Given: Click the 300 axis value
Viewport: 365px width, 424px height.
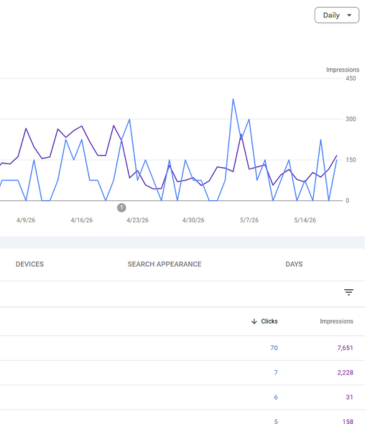Looking at the screenshot, I should pyautogui.click(x=351, y=119).
